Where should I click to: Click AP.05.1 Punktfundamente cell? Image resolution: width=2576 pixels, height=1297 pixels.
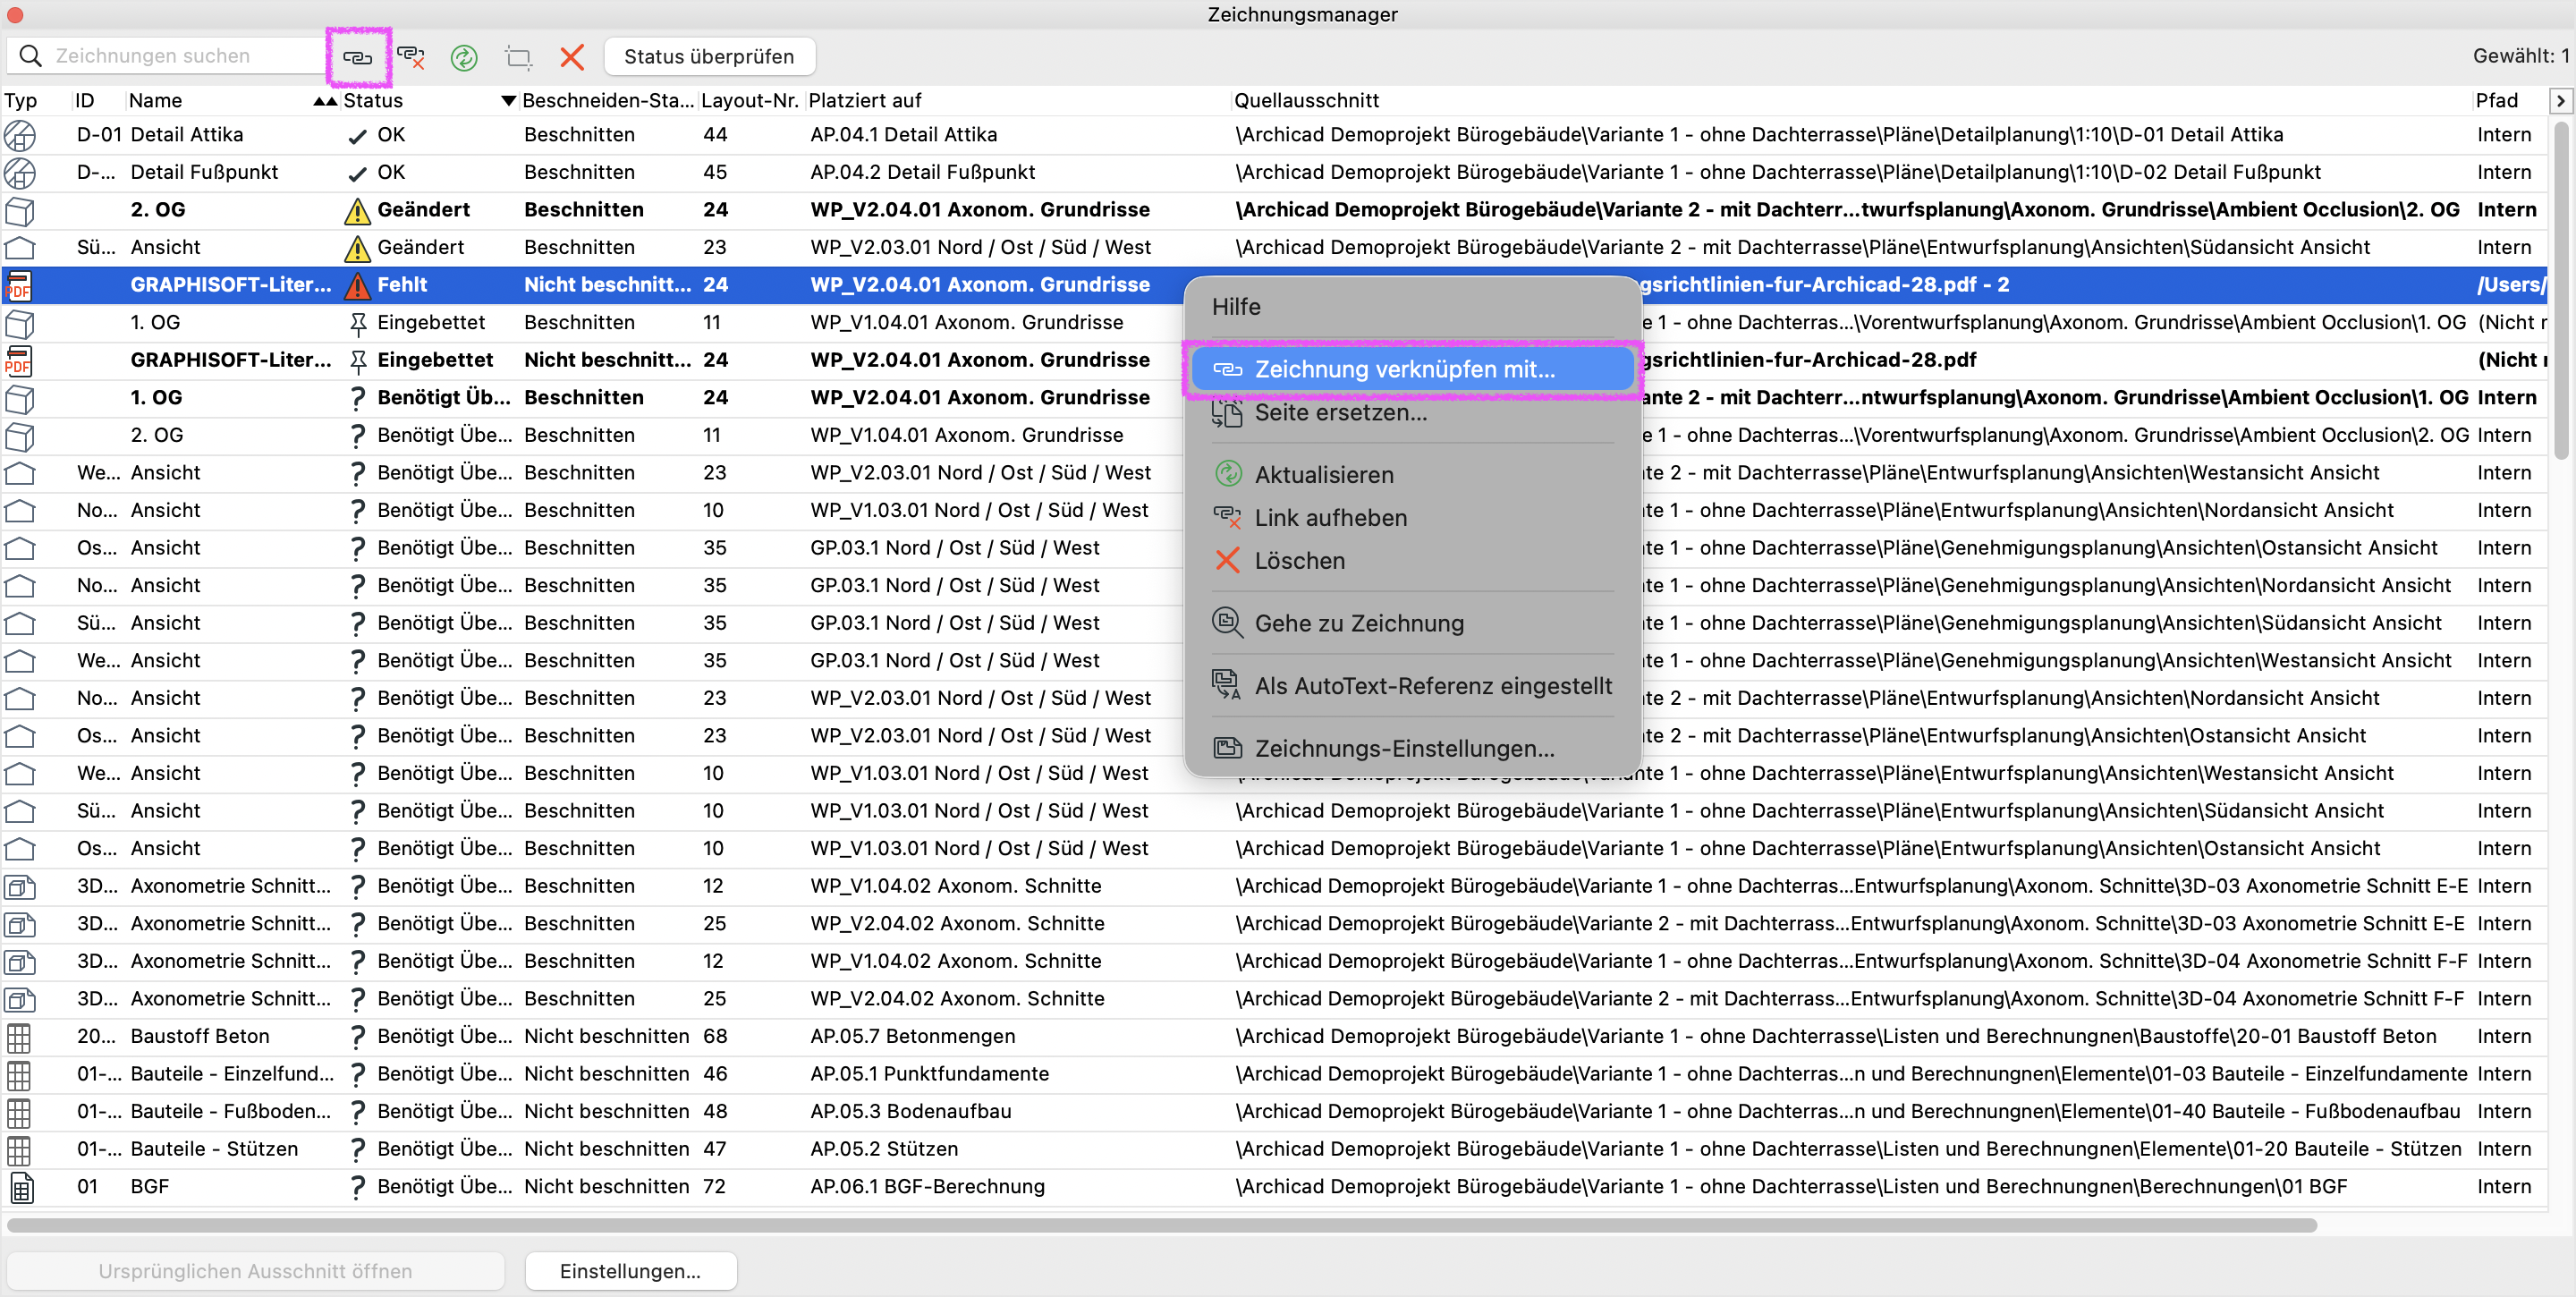929,1074
